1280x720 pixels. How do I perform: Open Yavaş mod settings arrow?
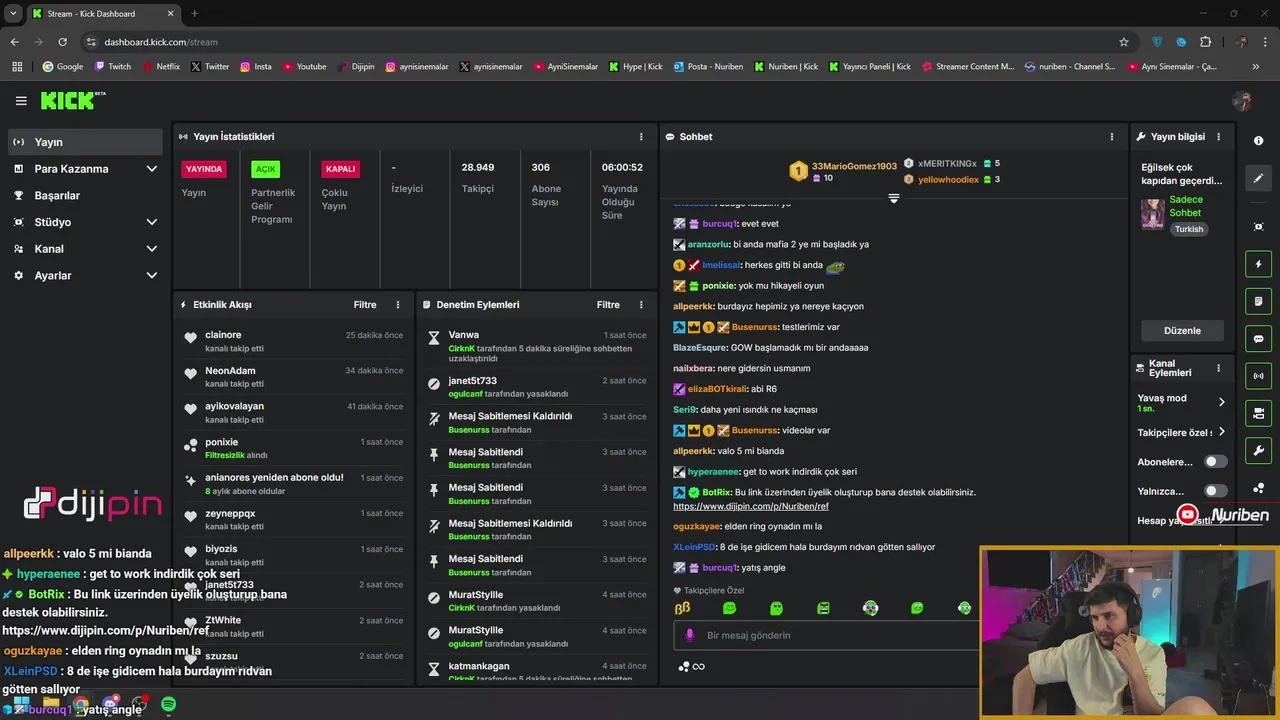[x=1221, y=402]
